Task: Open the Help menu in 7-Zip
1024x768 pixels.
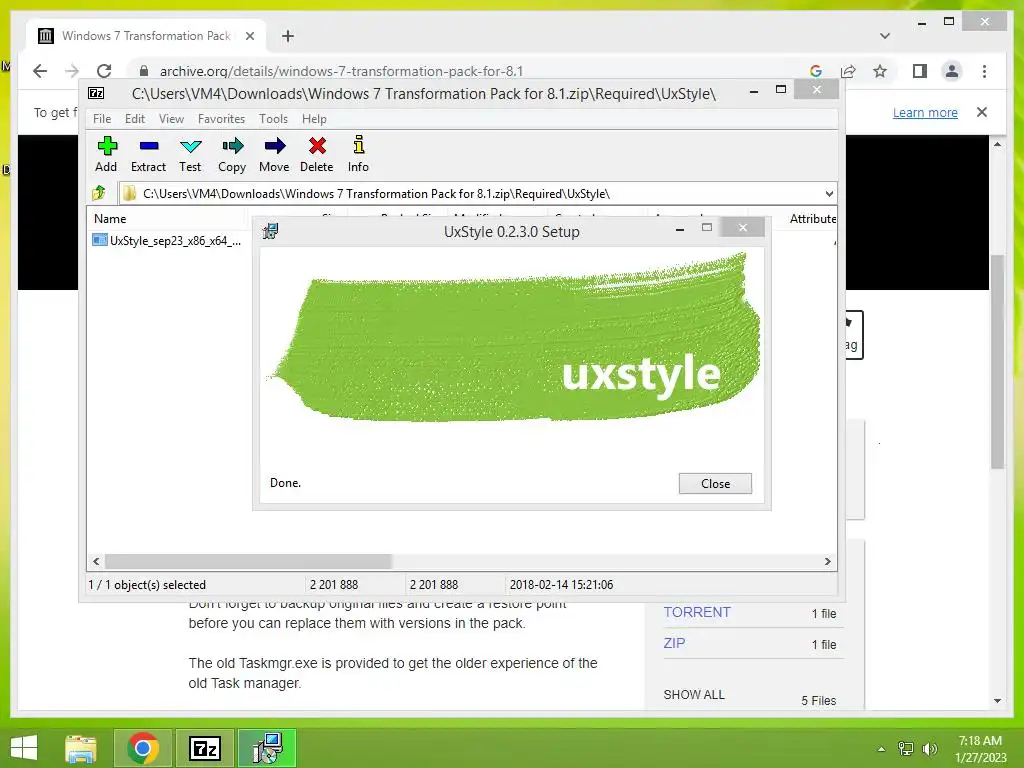Action: pyautogui.click(x=314, y=119)
